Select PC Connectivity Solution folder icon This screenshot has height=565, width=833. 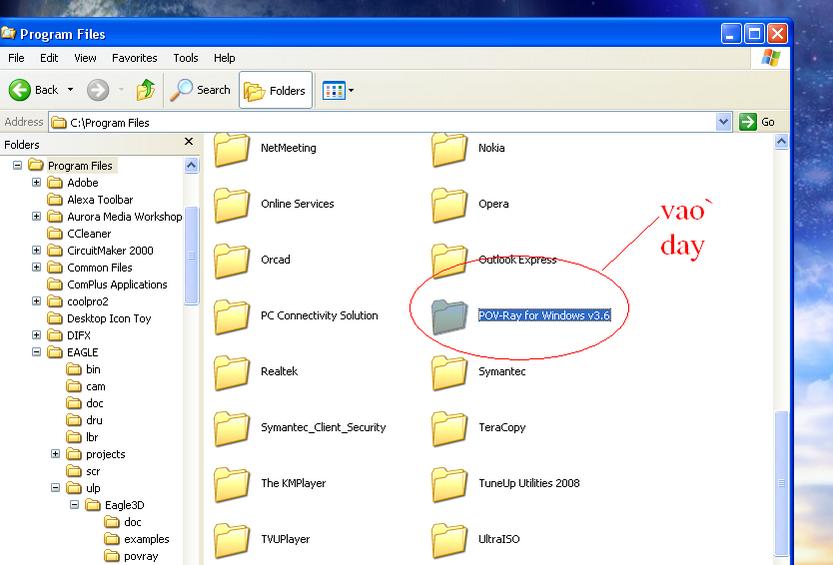coord(232,316)
